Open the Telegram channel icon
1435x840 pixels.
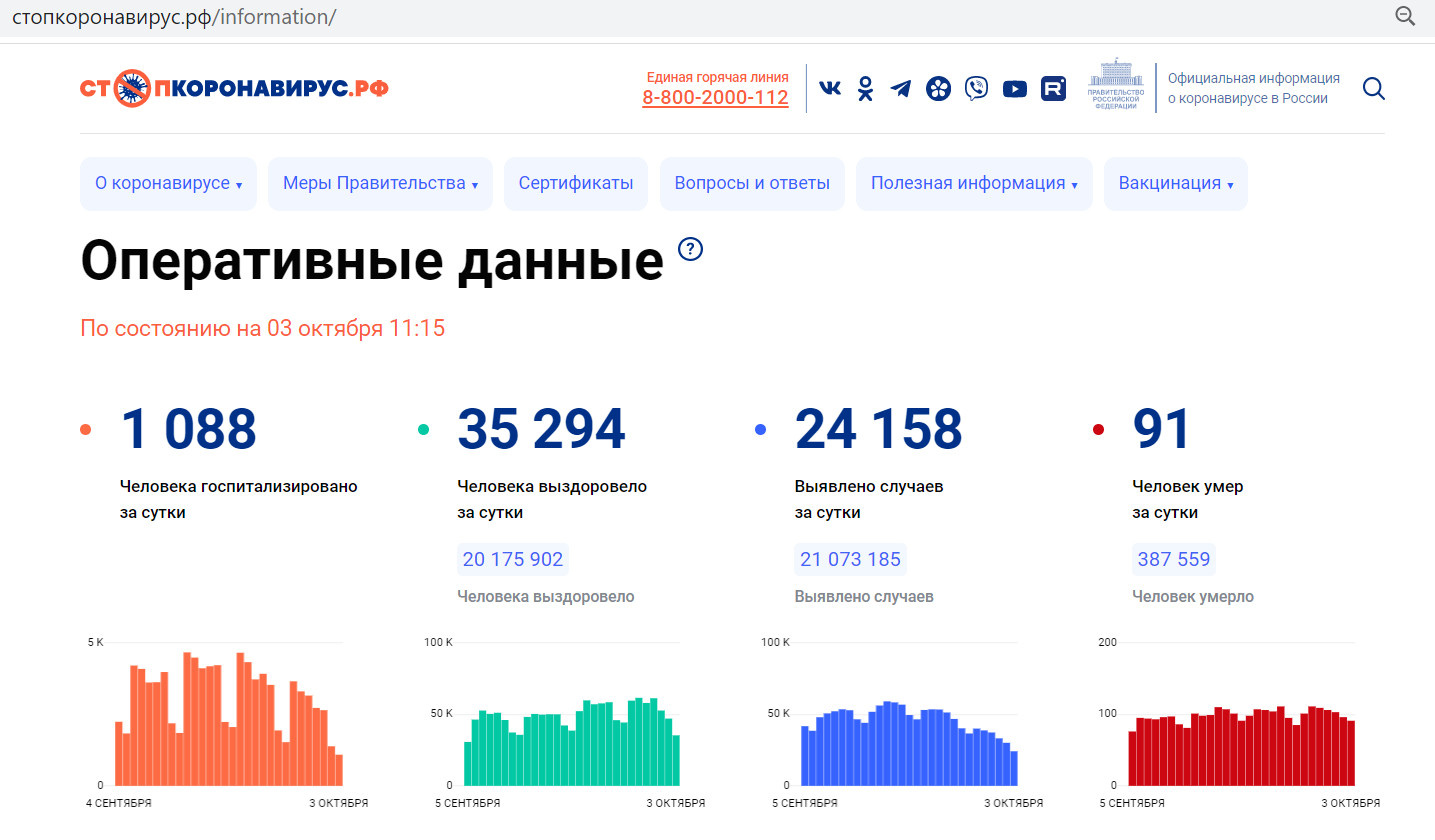tap(901, 89)
